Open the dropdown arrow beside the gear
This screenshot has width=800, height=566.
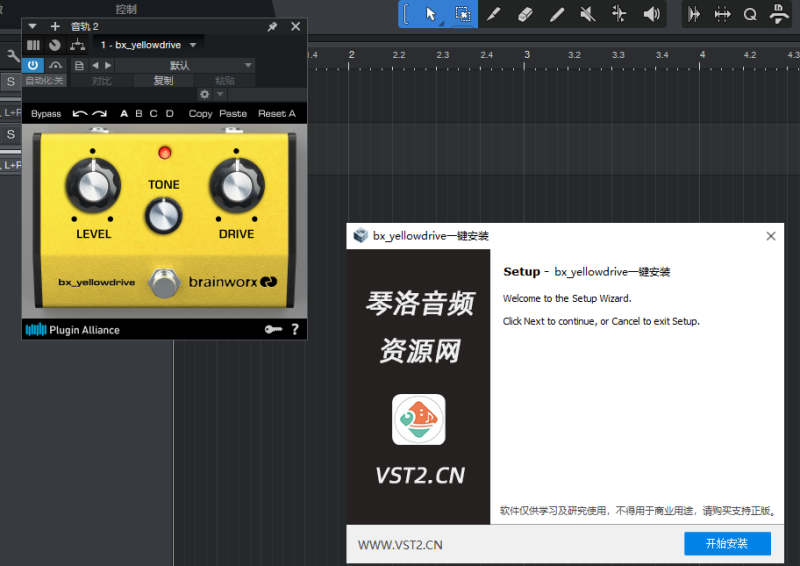coord(220,94)
